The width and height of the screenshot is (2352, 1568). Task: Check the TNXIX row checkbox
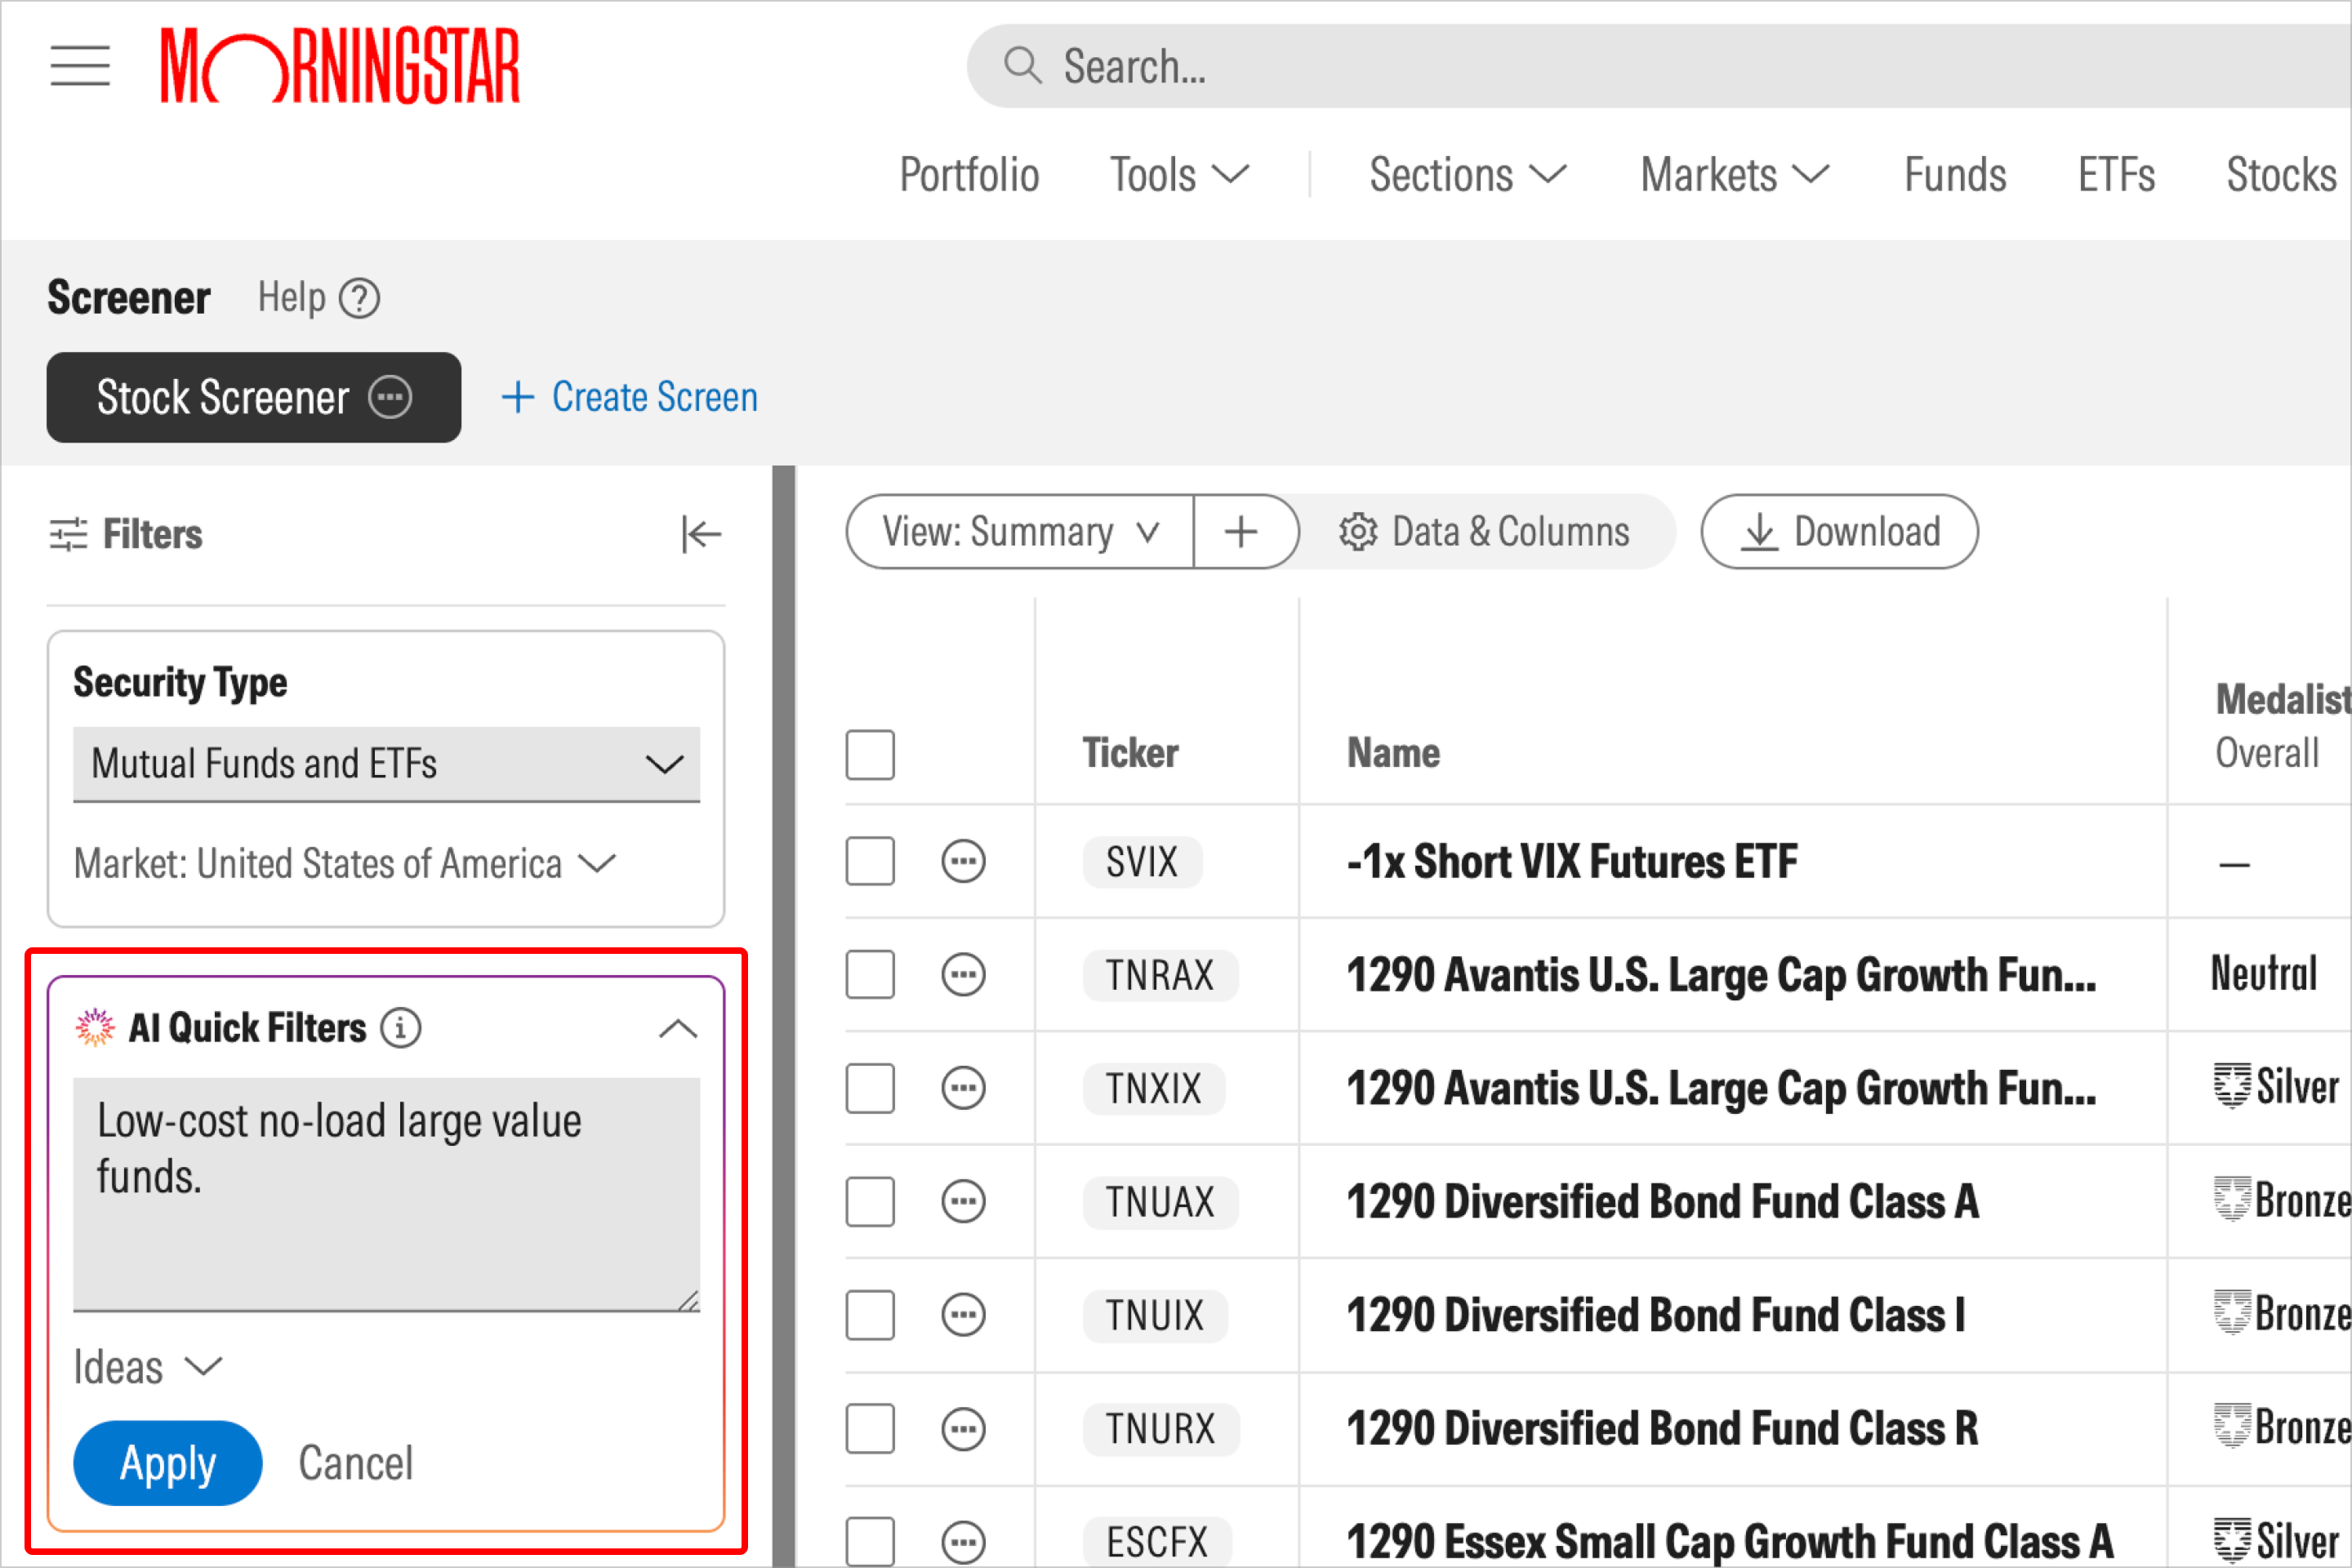pos(870,1088)
